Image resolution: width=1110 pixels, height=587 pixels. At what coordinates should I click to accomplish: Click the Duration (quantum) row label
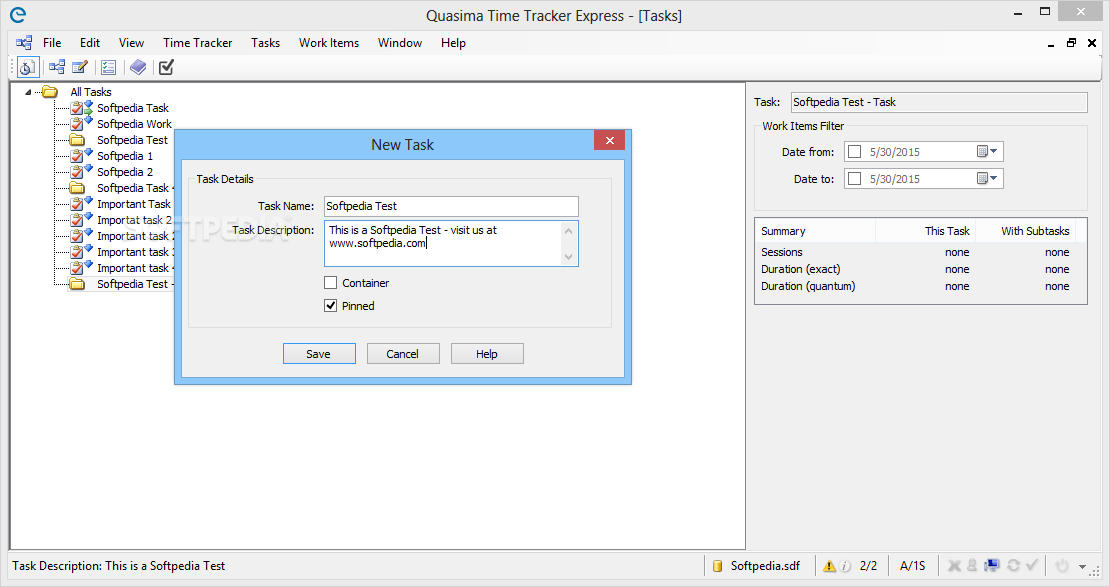[x=808, y=286]
